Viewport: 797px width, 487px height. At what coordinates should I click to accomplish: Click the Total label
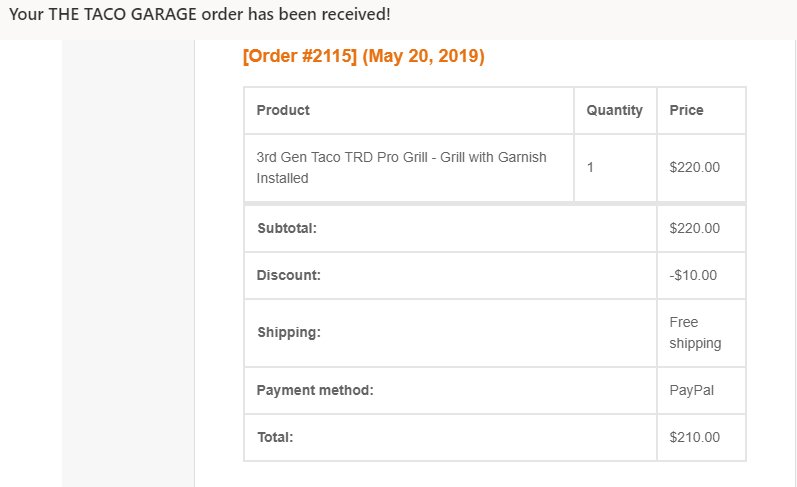275,437
